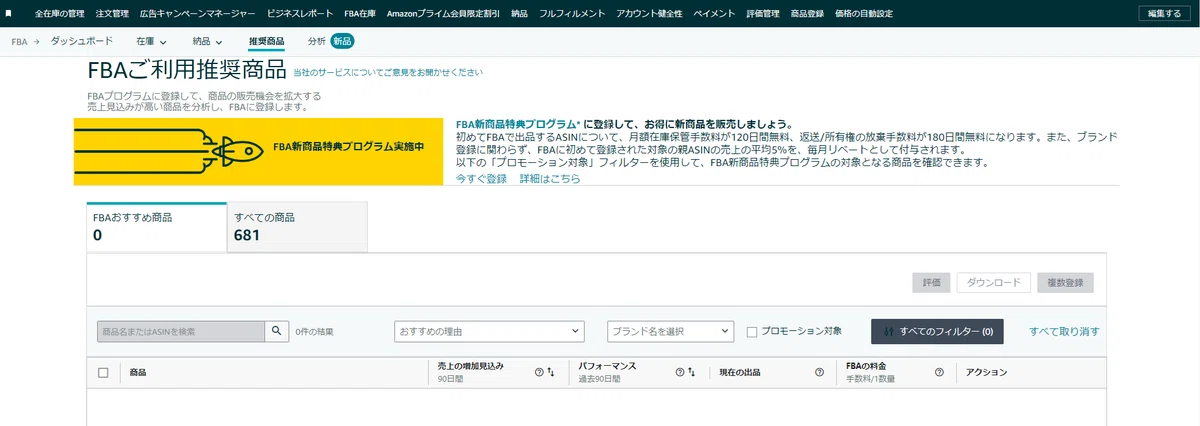Open フルフィルメント menu
1200x426 pixels.
point(572,14)
